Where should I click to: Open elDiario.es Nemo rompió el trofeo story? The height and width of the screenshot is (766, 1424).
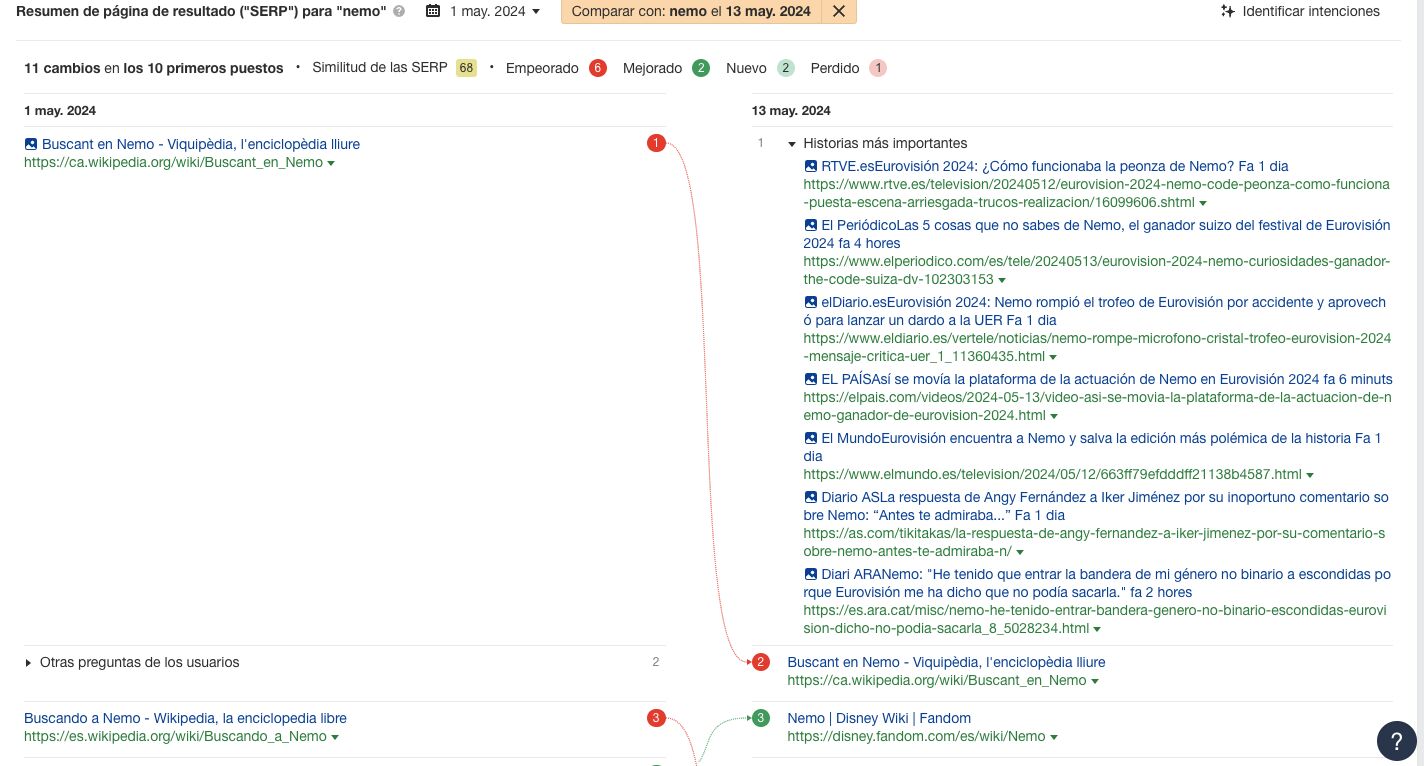tap(1095, 311)
